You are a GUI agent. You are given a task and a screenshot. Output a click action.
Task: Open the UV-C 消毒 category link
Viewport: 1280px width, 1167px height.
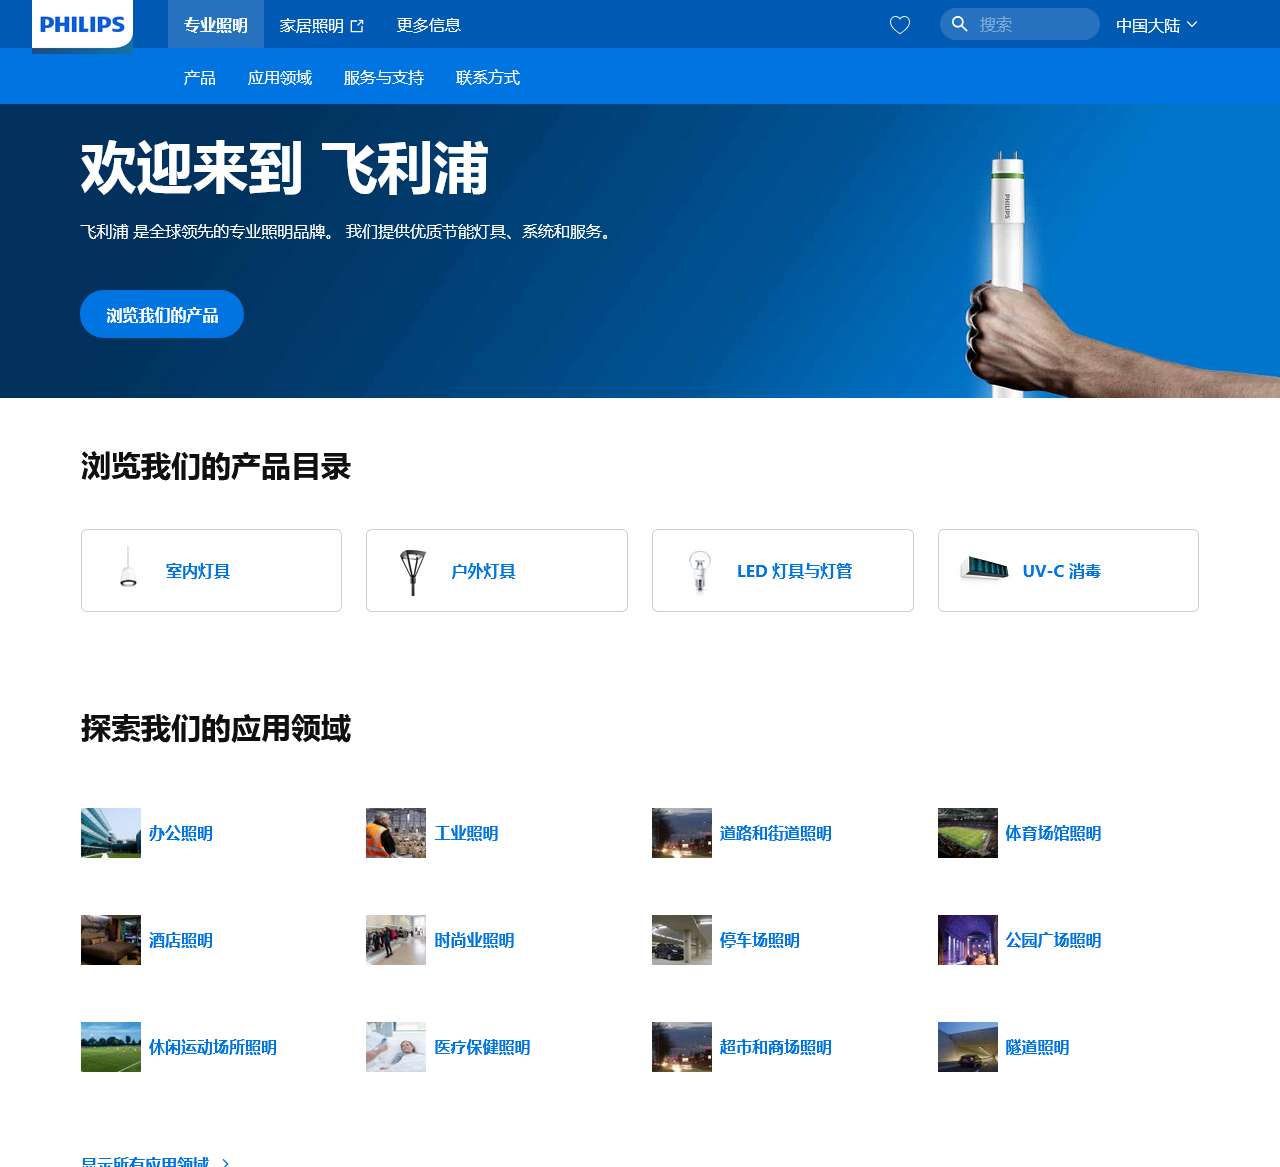pyautogui.click(x=1068, y=570)
